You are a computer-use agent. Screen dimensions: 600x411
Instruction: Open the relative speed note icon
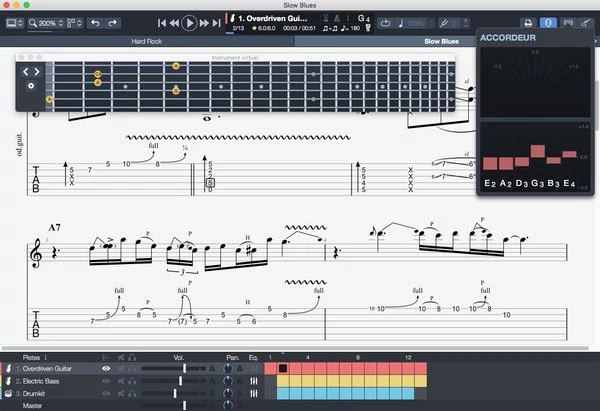coord(401,23)
